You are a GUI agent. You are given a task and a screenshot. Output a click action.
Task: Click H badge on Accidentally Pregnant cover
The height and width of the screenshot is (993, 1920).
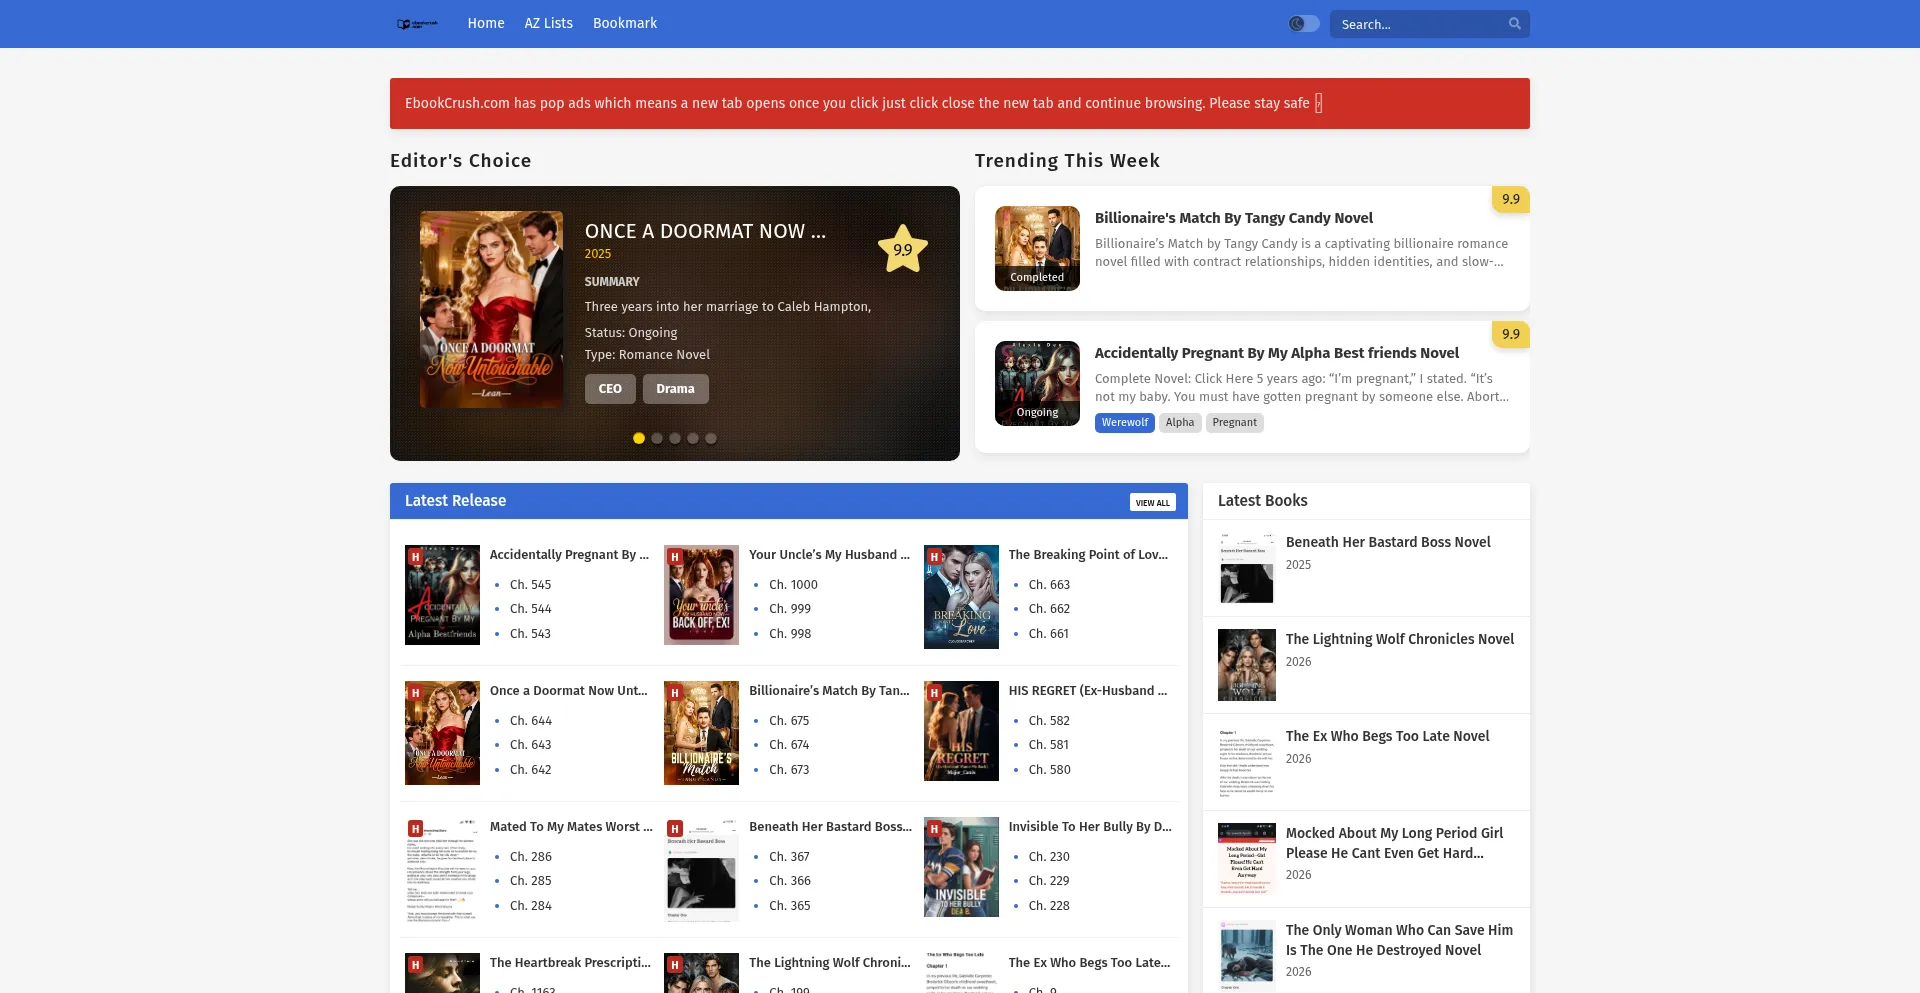tap(416, 557)
